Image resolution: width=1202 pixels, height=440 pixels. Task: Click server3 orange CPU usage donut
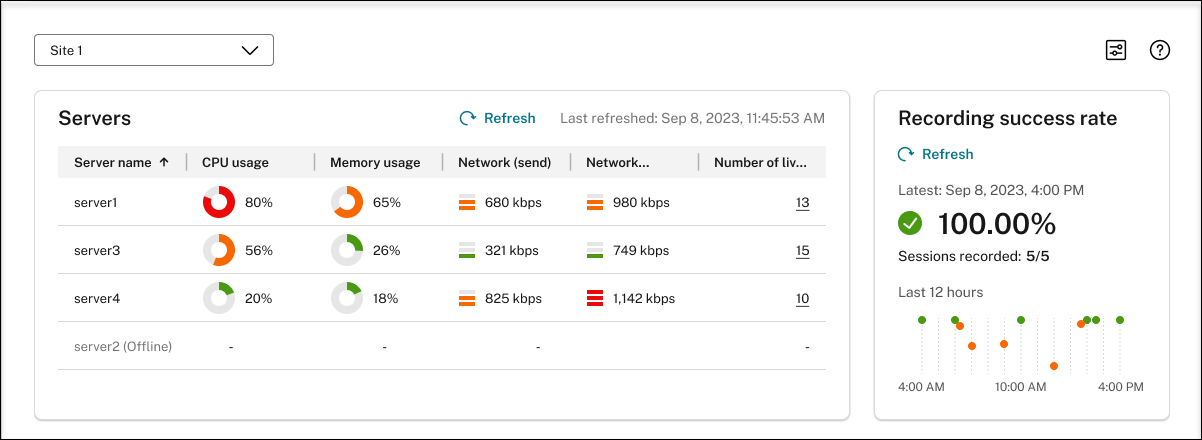(x=218, y=250)
